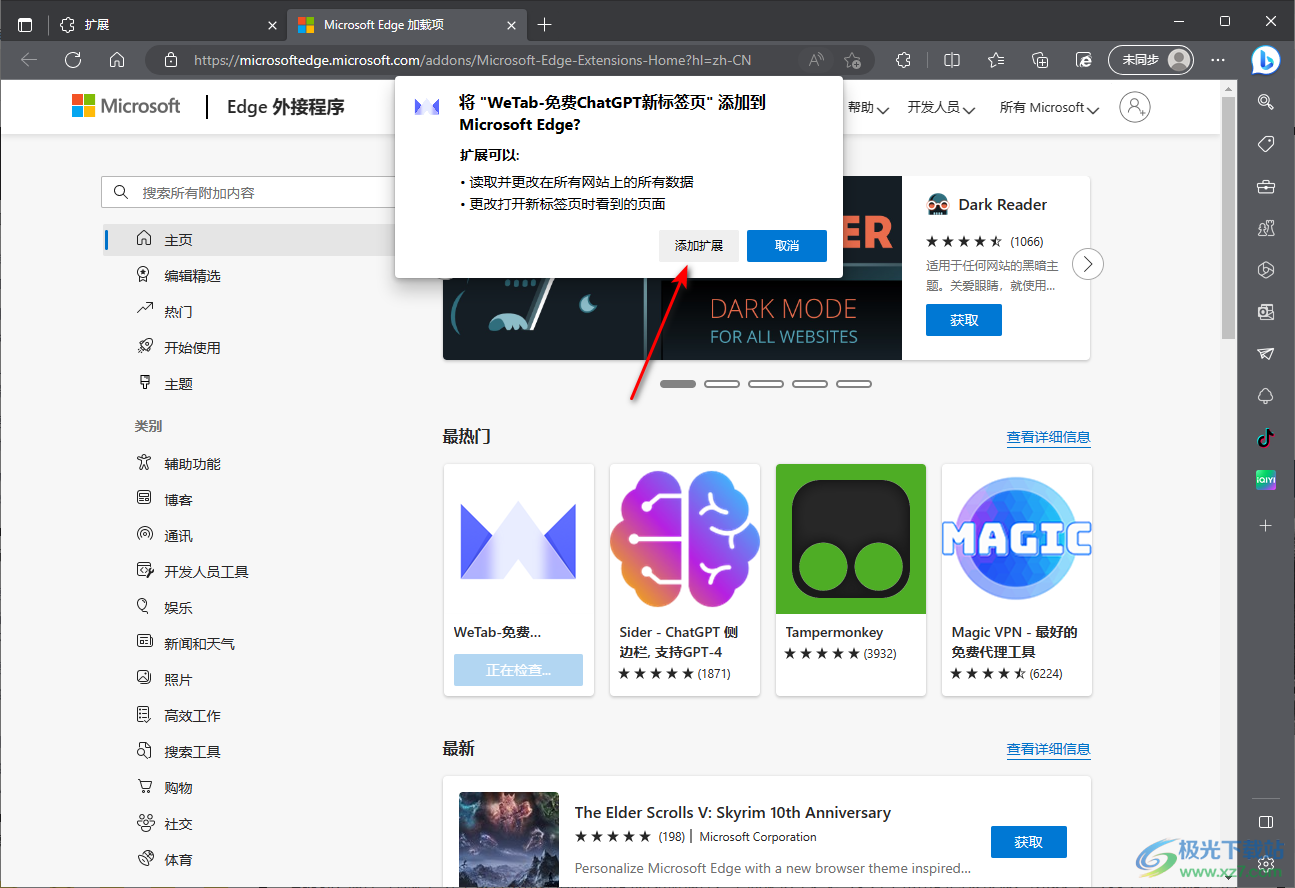Expand the 帮助 dropdown menu
Image resolution: width=1295 pixels, height=888 pixels.
coord(868,107)
